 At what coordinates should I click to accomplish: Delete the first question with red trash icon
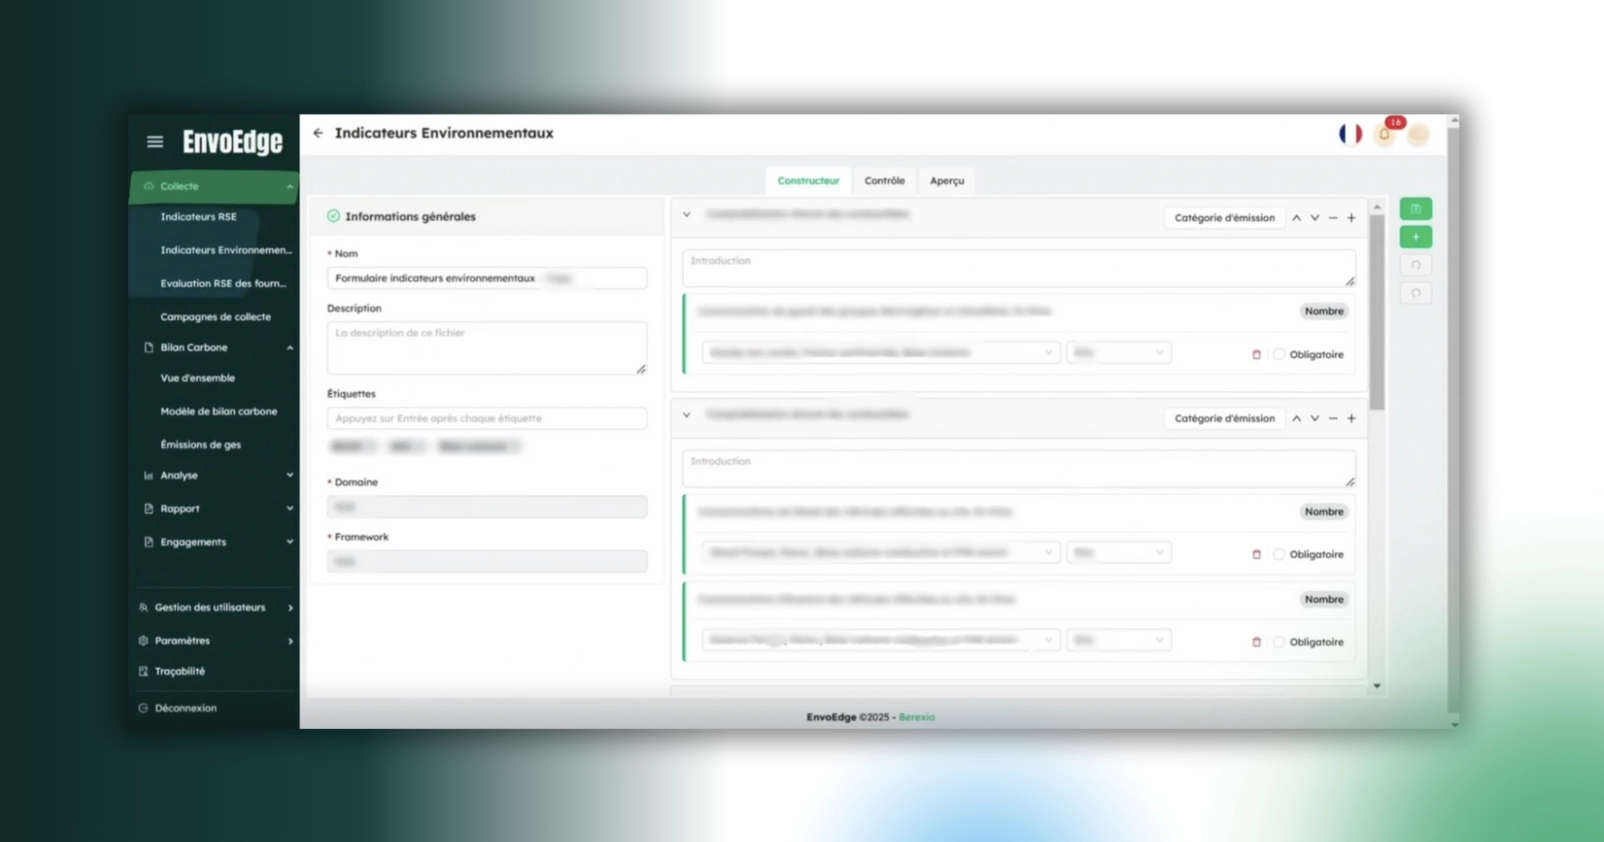tap(1257, 355)
